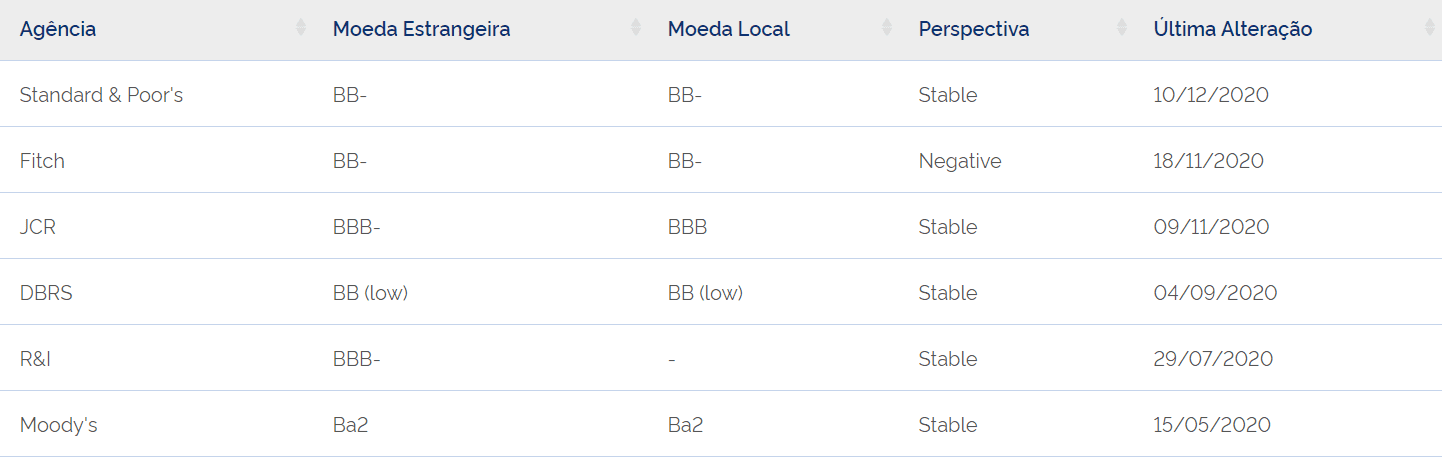Click the DBRS agency cell
Screen dimensions: 1442x465
tap(46, 293)
